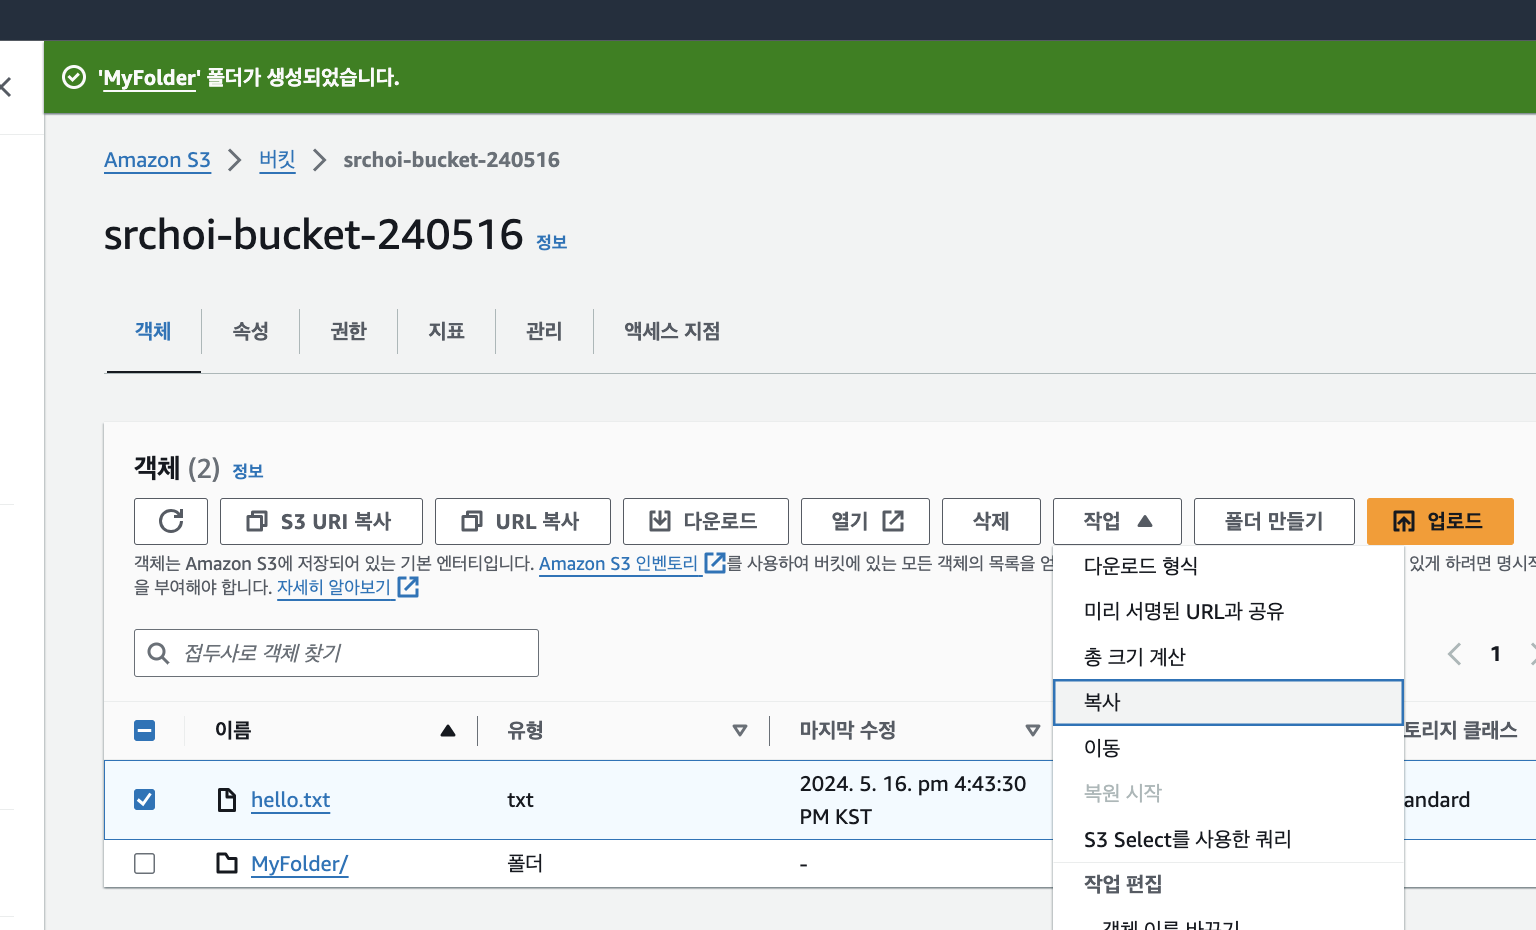Click the 폴더 만들기 button

tap(1274, 521)
